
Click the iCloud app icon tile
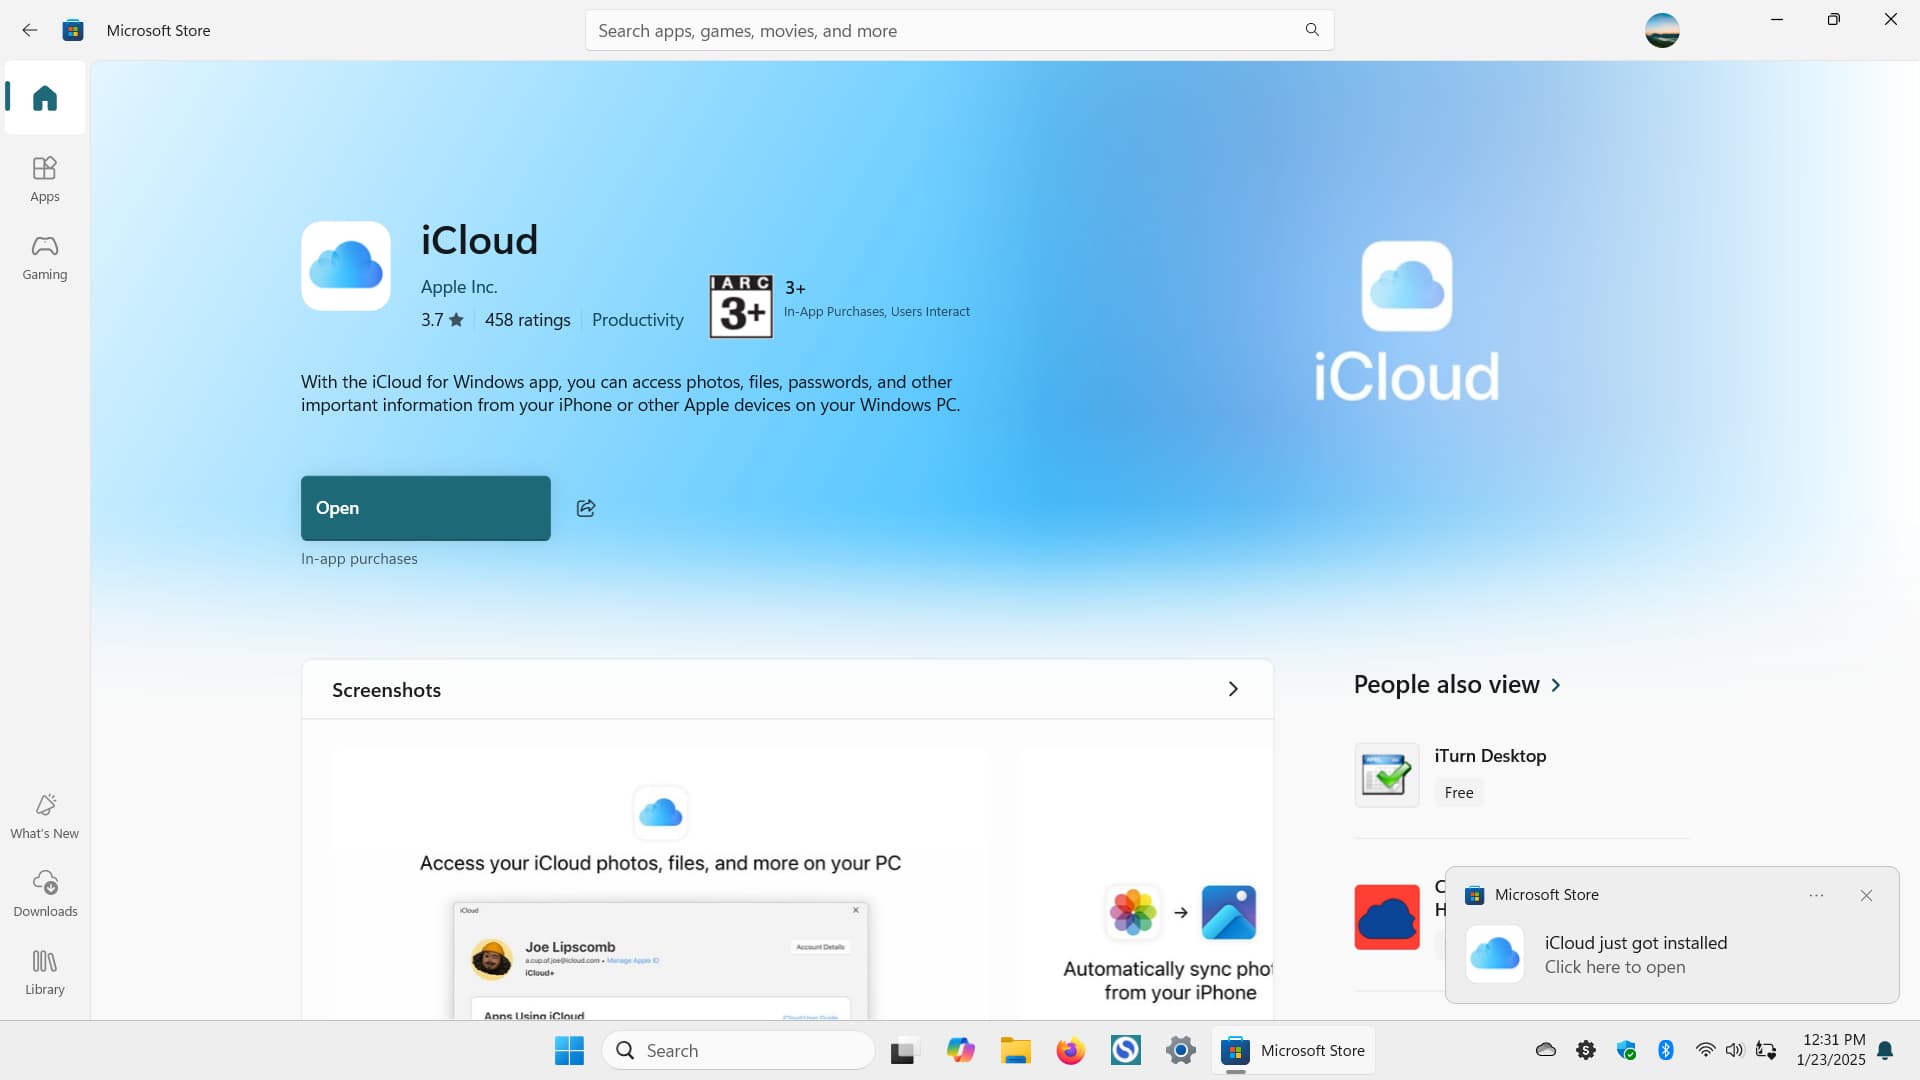346,266
